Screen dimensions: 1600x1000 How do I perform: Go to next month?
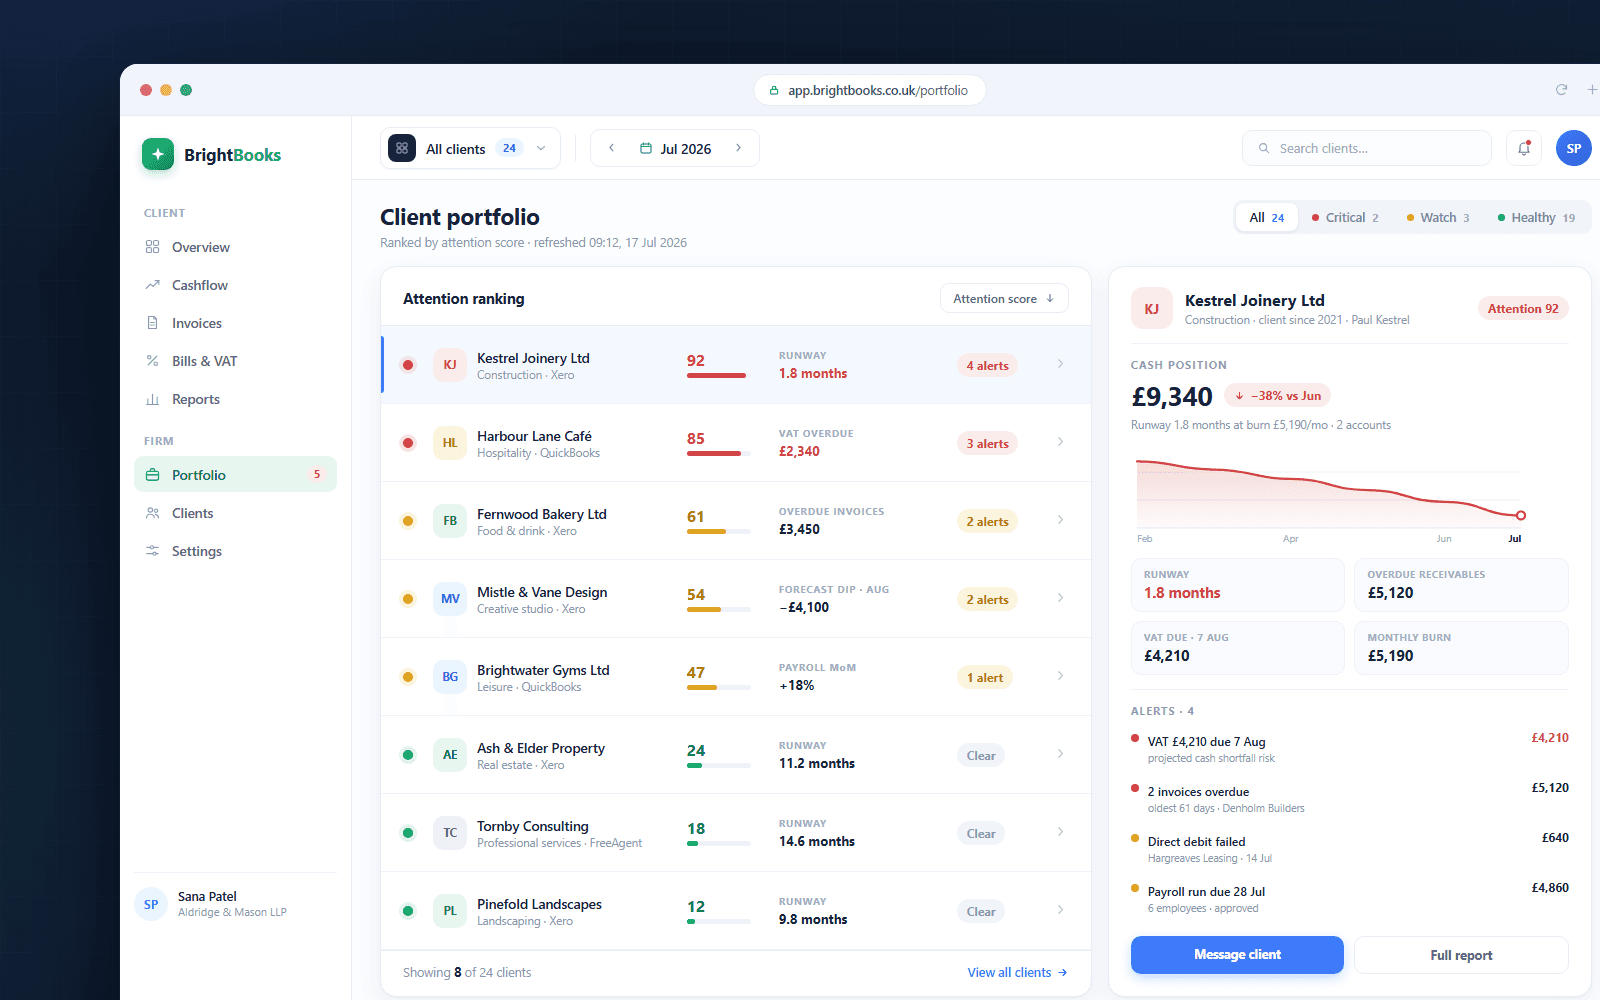[x=739, y=148]
